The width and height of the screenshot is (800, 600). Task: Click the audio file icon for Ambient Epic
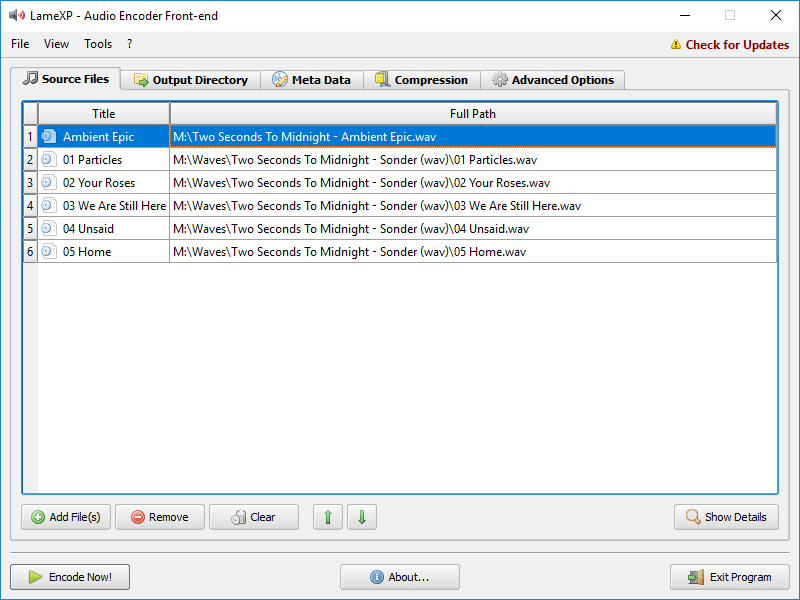[x=48, y=136]
